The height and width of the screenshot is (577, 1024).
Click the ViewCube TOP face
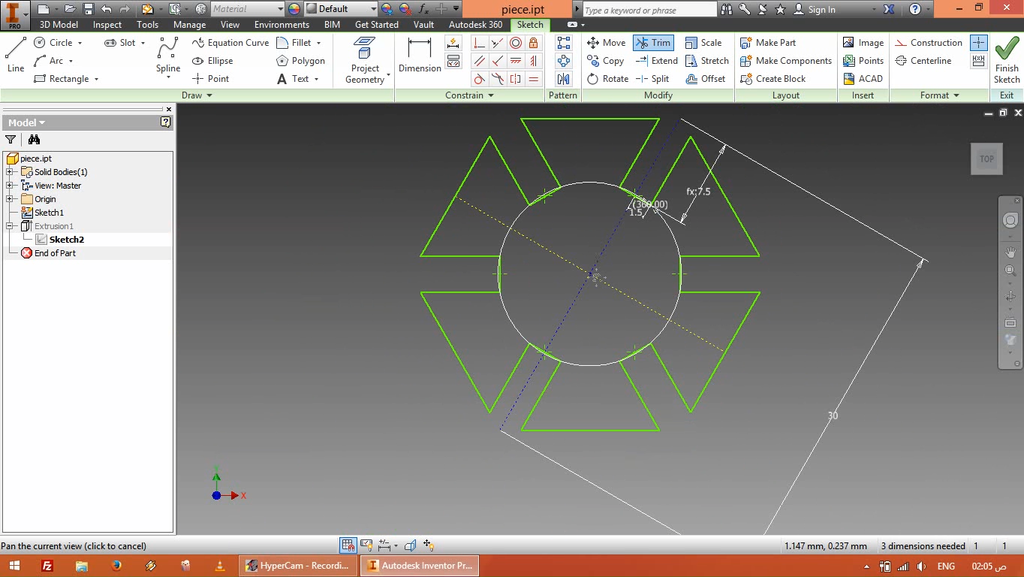[987, 159]
